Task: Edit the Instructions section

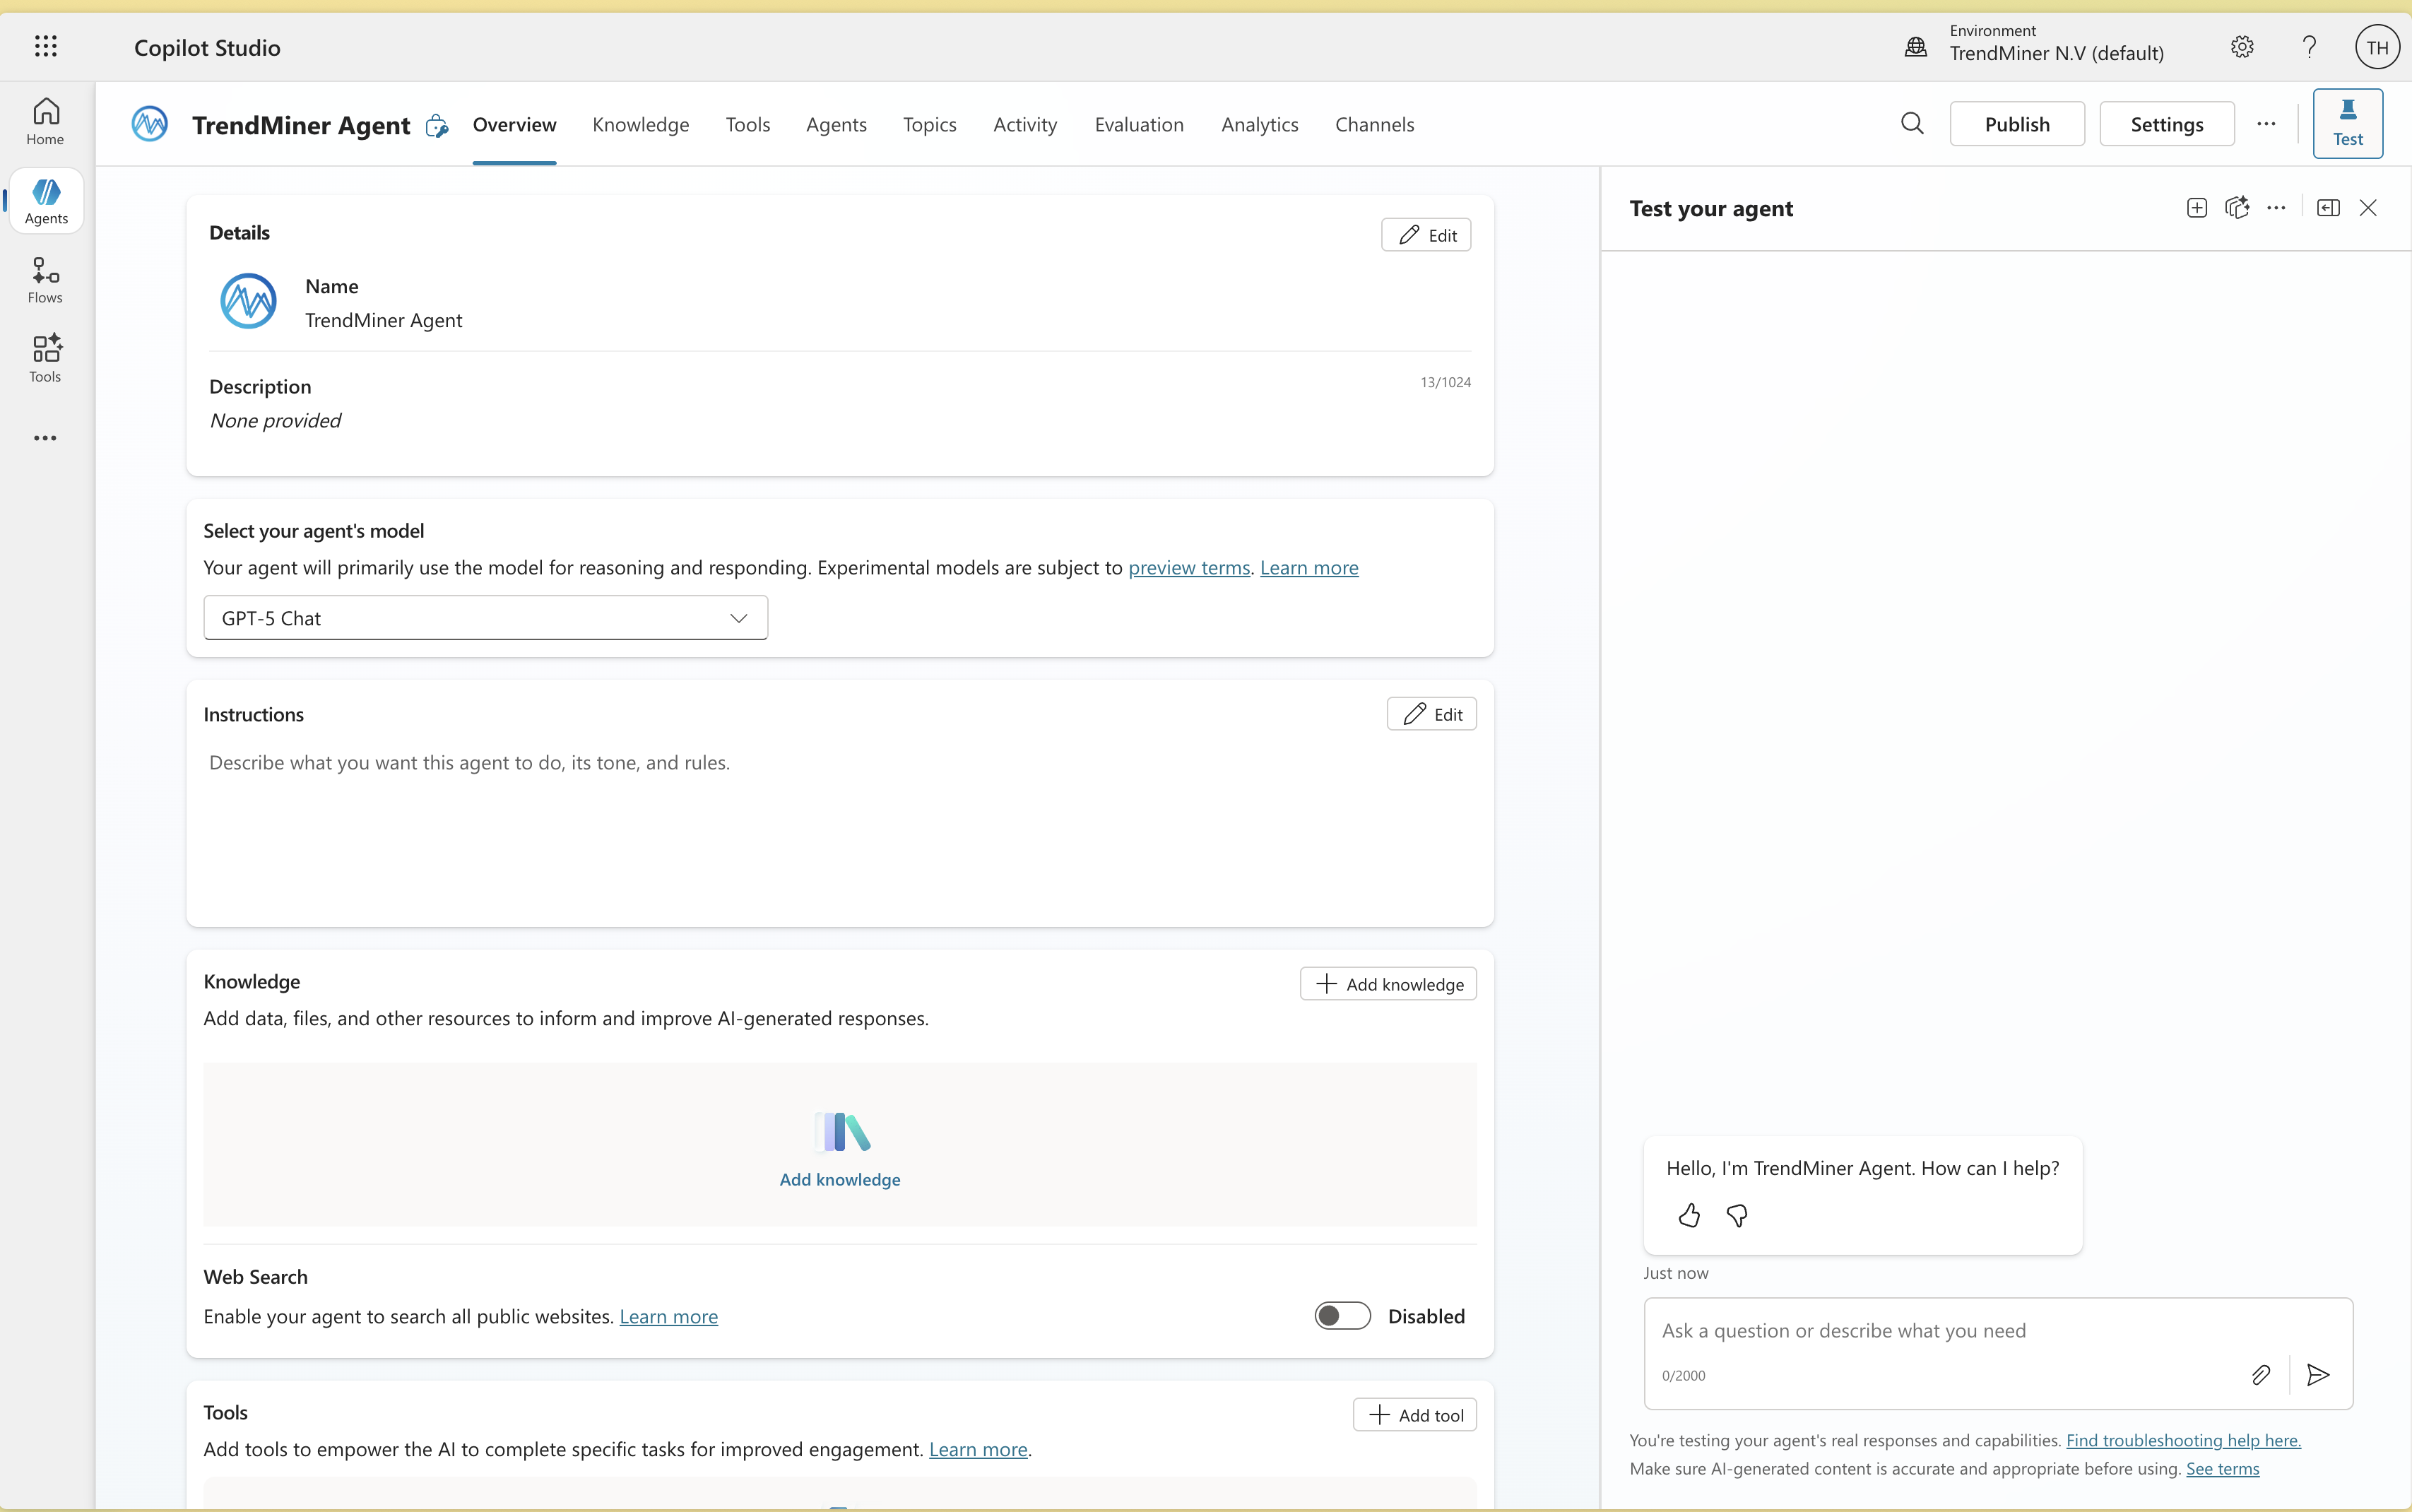Action: point(1432,714)
